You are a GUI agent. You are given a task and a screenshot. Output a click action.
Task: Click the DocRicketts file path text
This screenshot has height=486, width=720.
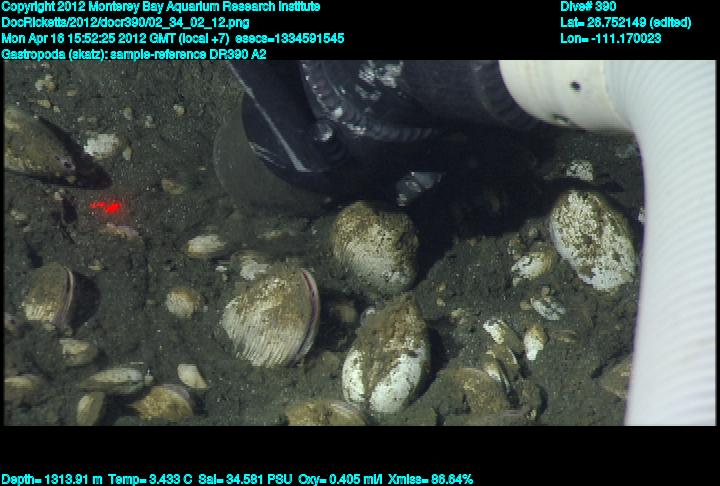click(x=126, y=22)
